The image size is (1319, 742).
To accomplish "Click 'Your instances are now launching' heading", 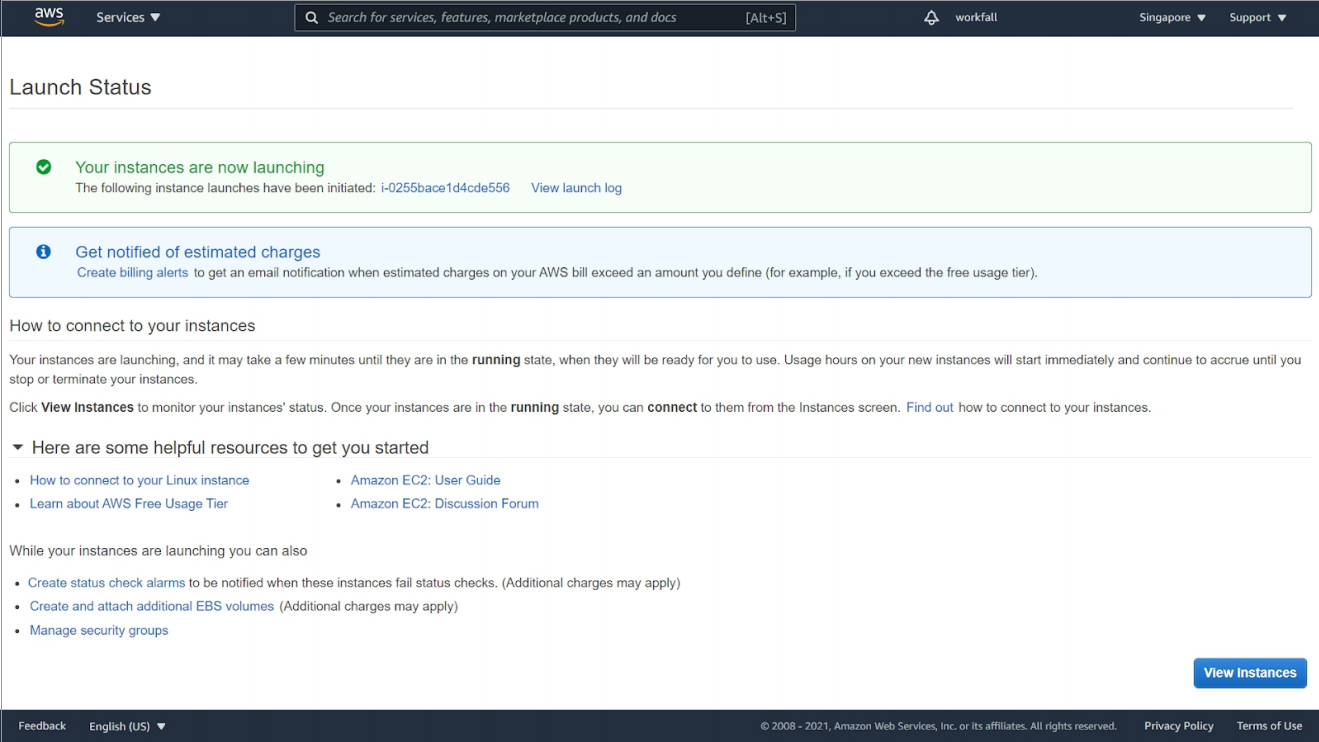I will pyautogui.click(x=200, y=168).
